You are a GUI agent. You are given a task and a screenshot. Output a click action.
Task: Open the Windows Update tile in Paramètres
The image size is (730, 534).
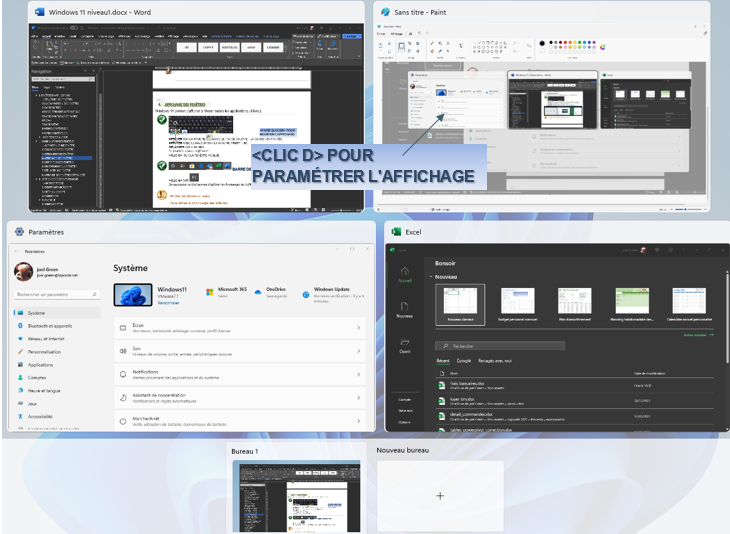pyautogui.click(x=333, y=295)
